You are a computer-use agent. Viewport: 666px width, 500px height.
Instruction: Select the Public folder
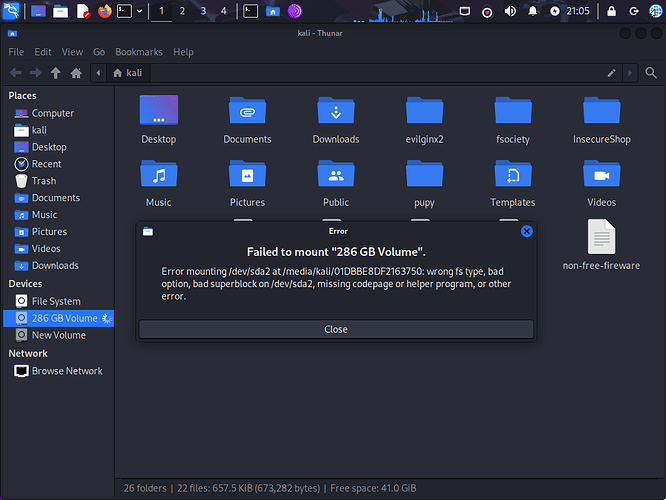336,173
